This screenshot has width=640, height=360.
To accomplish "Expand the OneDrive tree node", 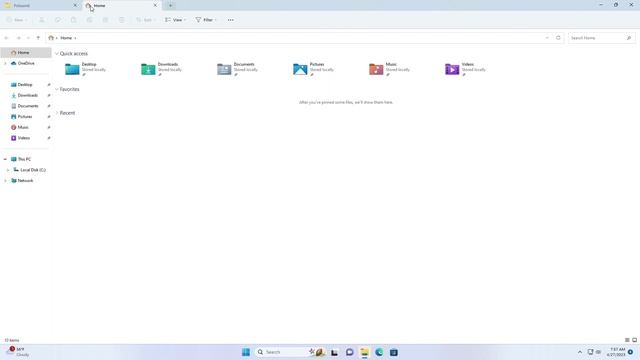I will pyautogui.click(x=5, y=63).
